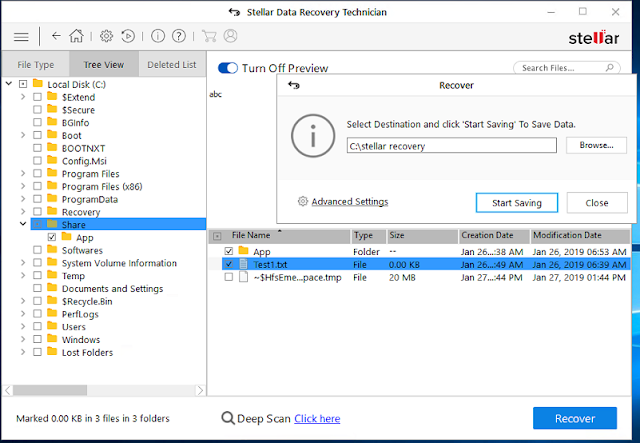Toggle the Turn Off Preview switch
Viewport: 640px width, 443px height.
pyautogui.click(x=228, y=68)
